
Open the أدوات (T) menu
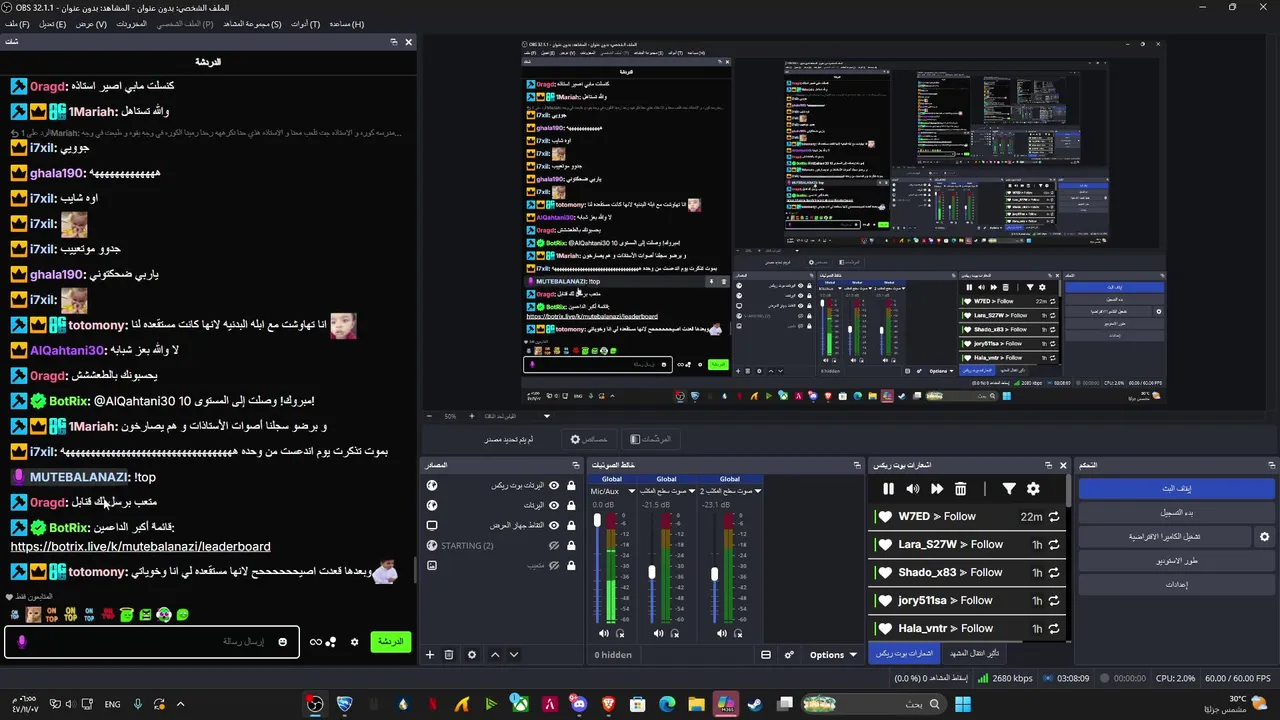point(305,23)
